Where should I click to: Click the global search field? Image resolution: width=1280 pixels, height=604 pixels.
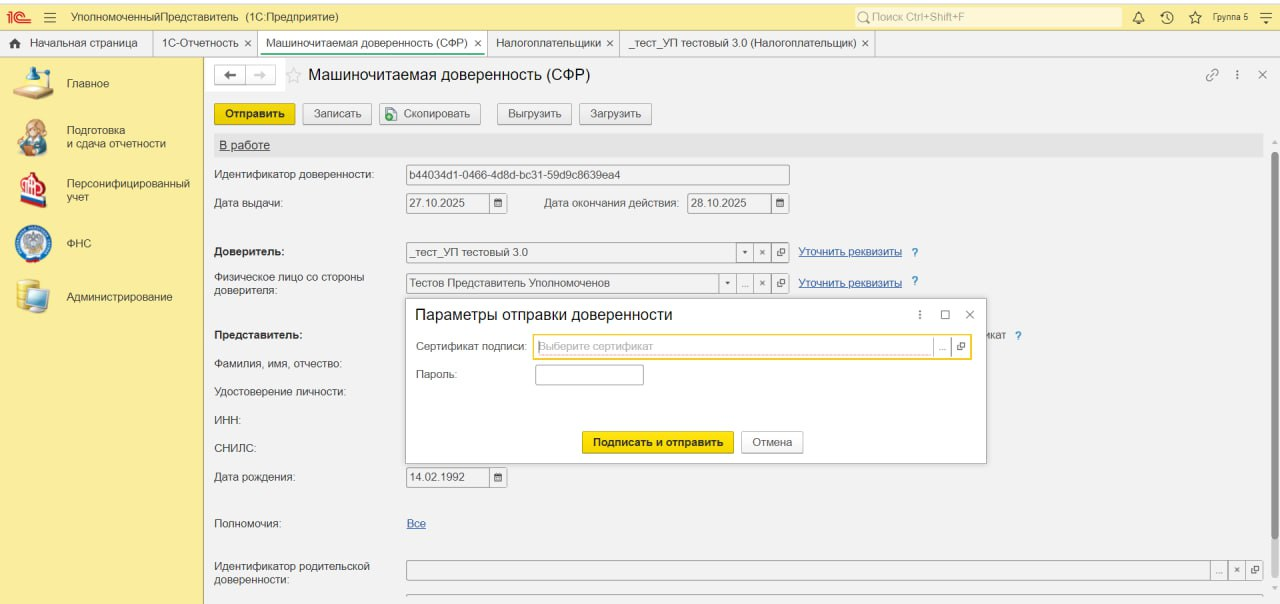coord(990,17)
